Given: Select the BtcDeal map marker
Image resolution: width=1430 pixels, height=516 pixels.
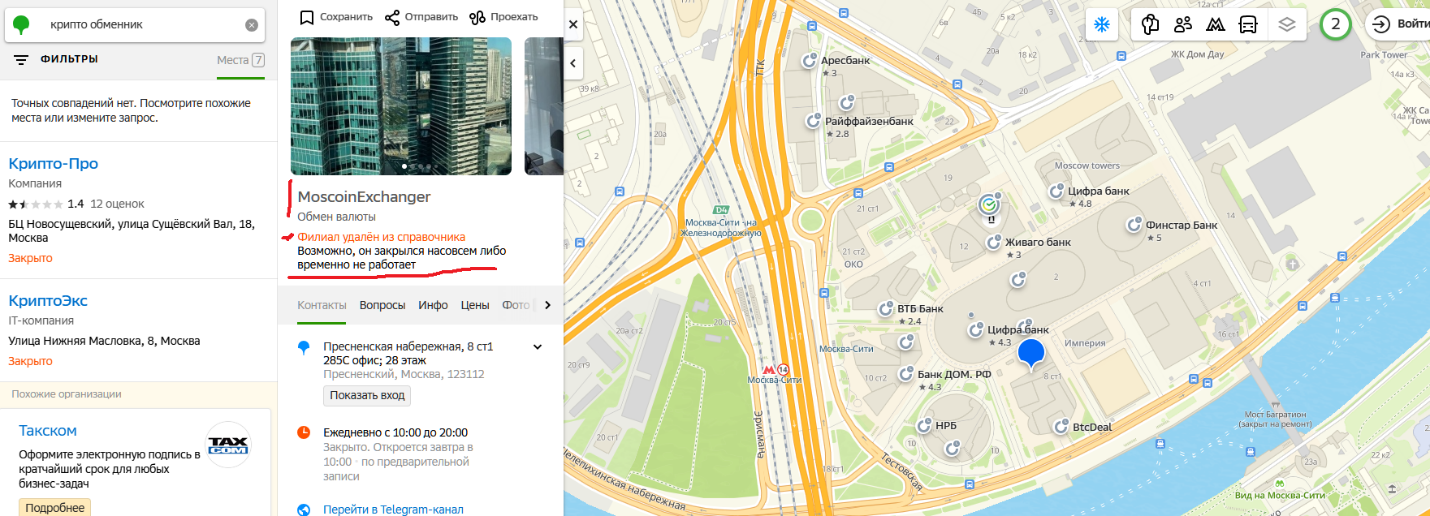Looking at the screenshot, I should tap(1061, 427).
